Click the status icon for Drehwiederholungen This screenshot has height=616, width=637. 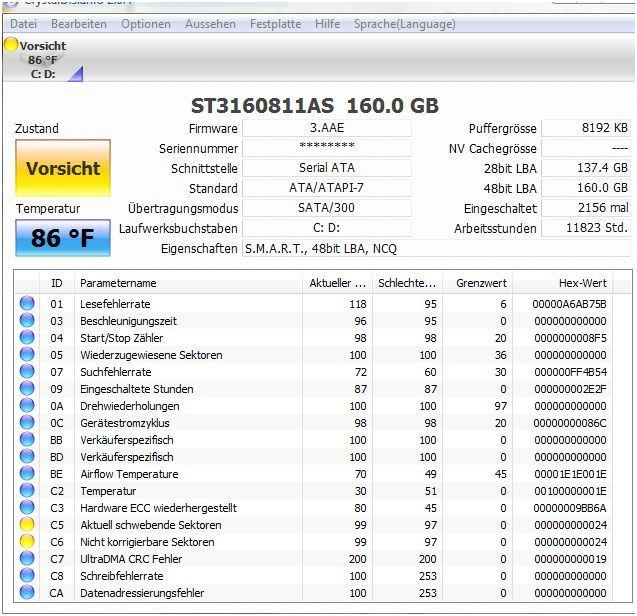(x=27, y=406)
